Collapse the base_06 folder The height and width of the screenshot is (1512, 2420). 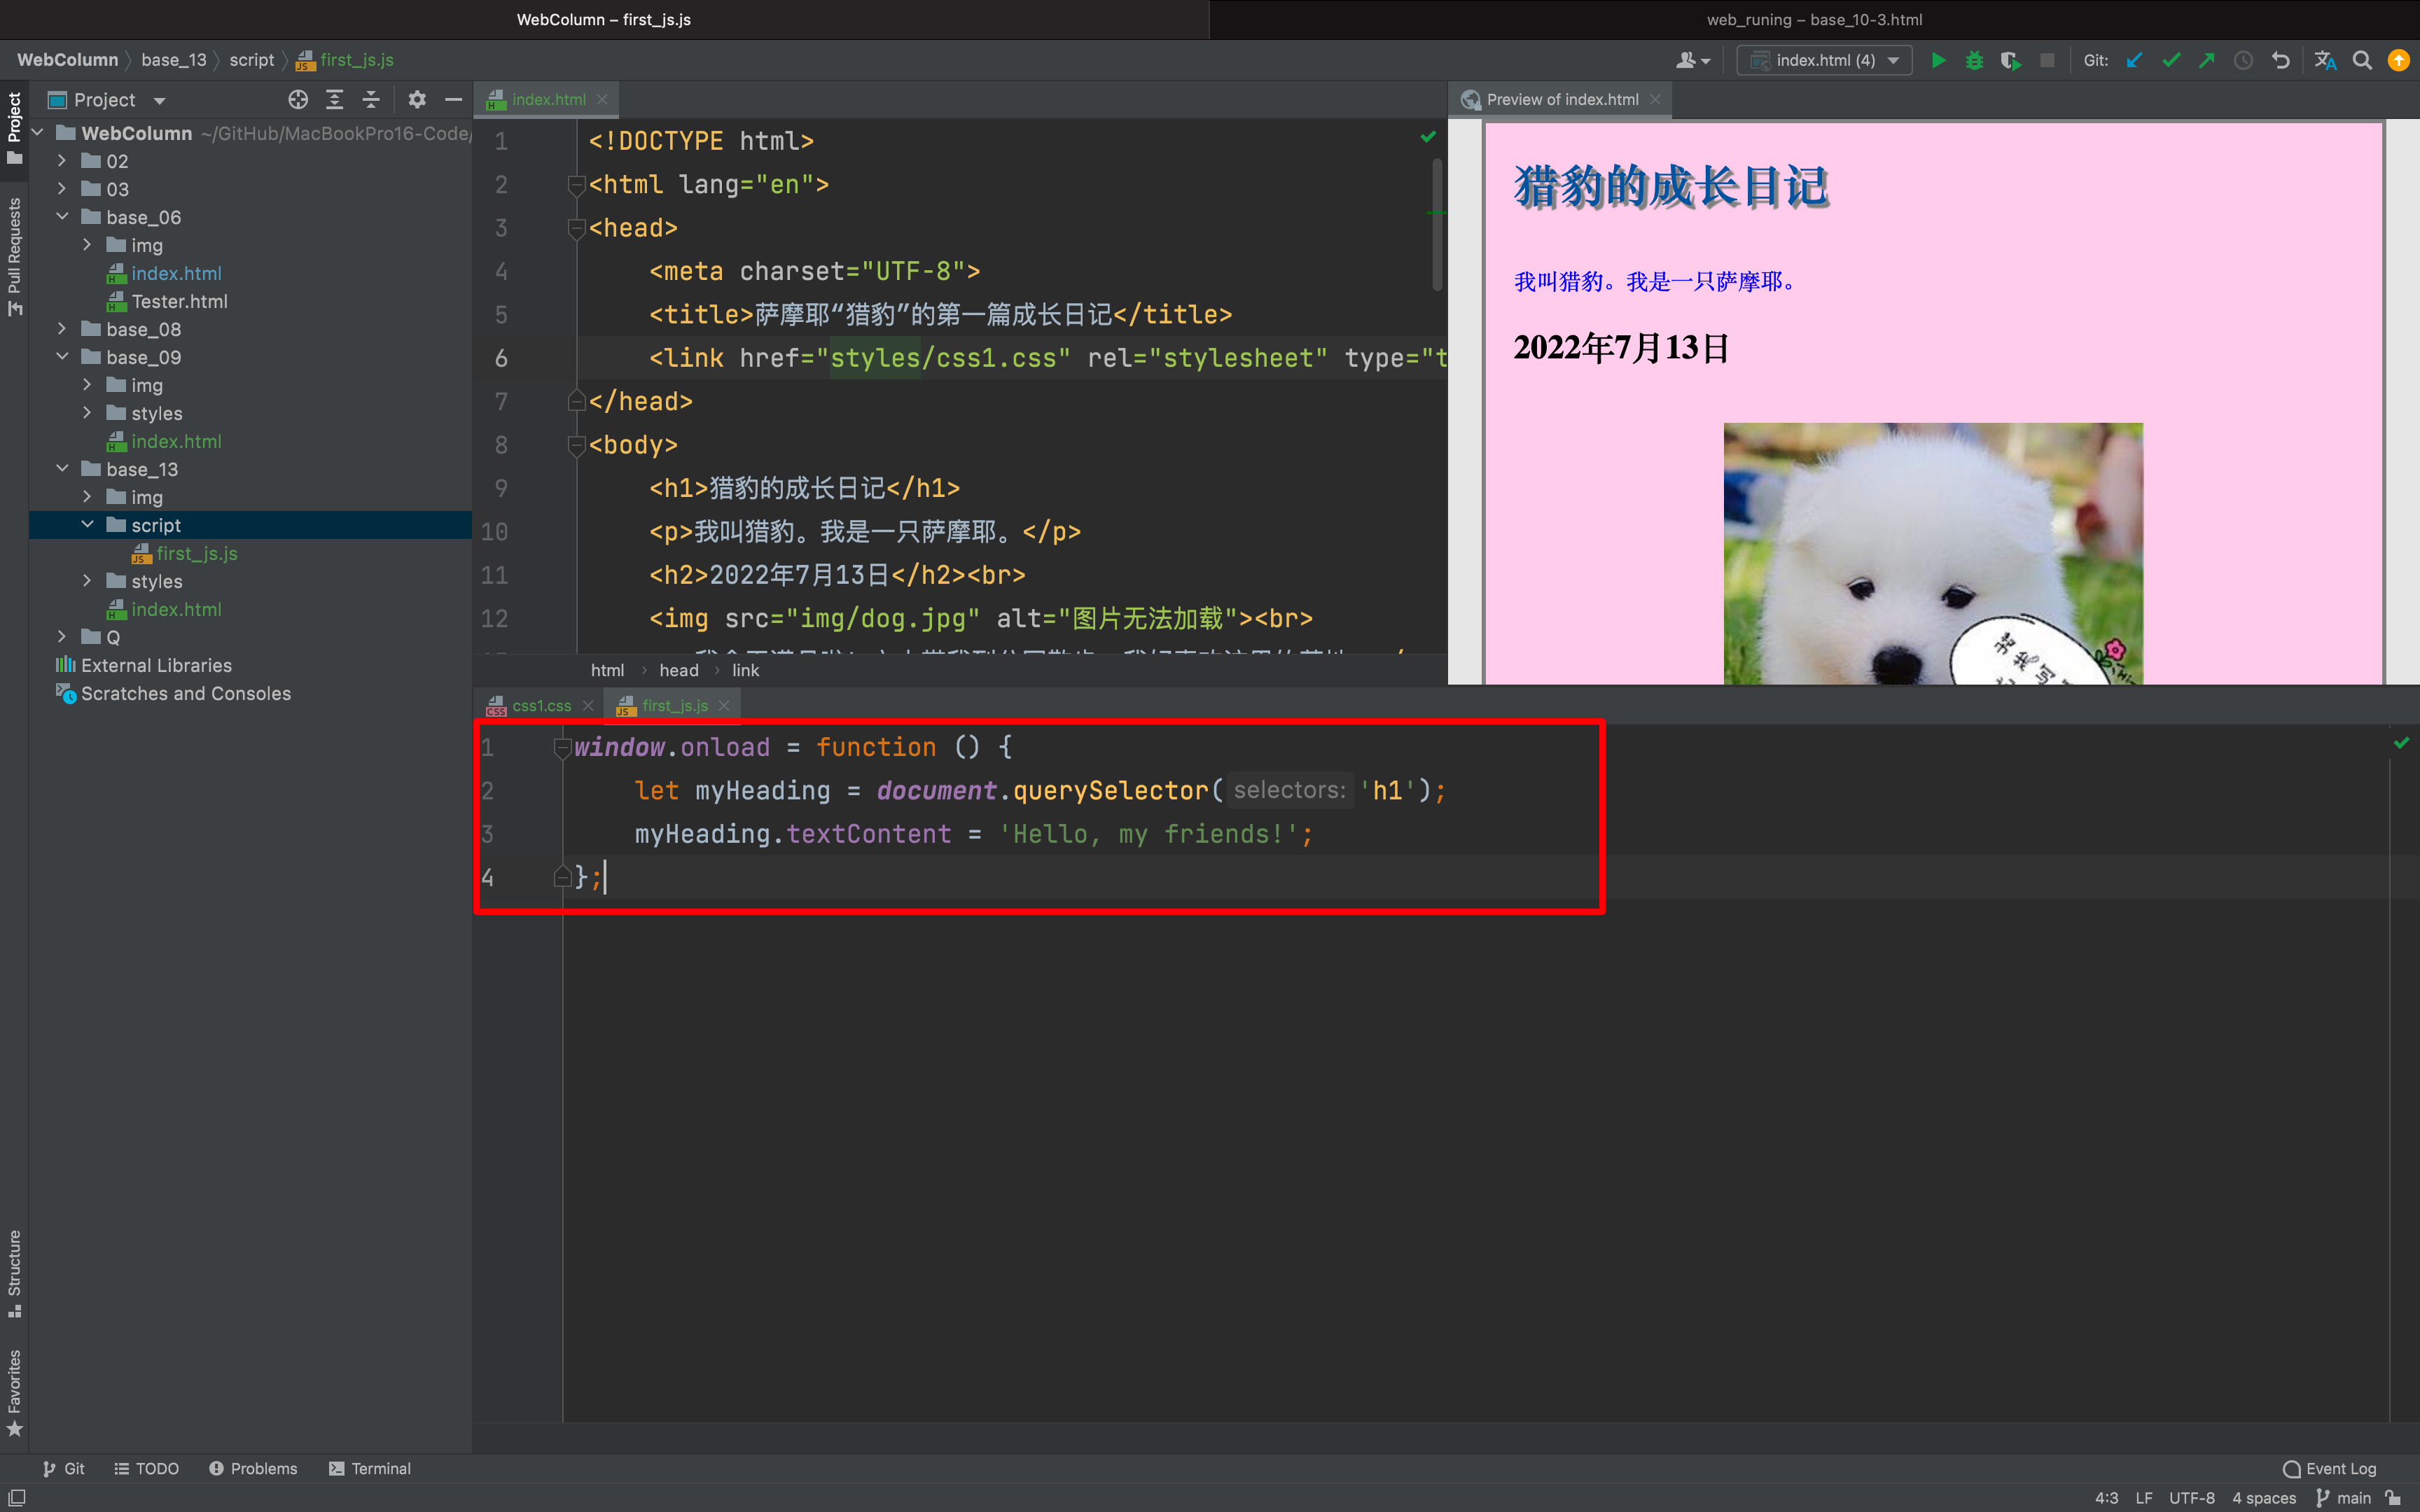pos(62,216)
